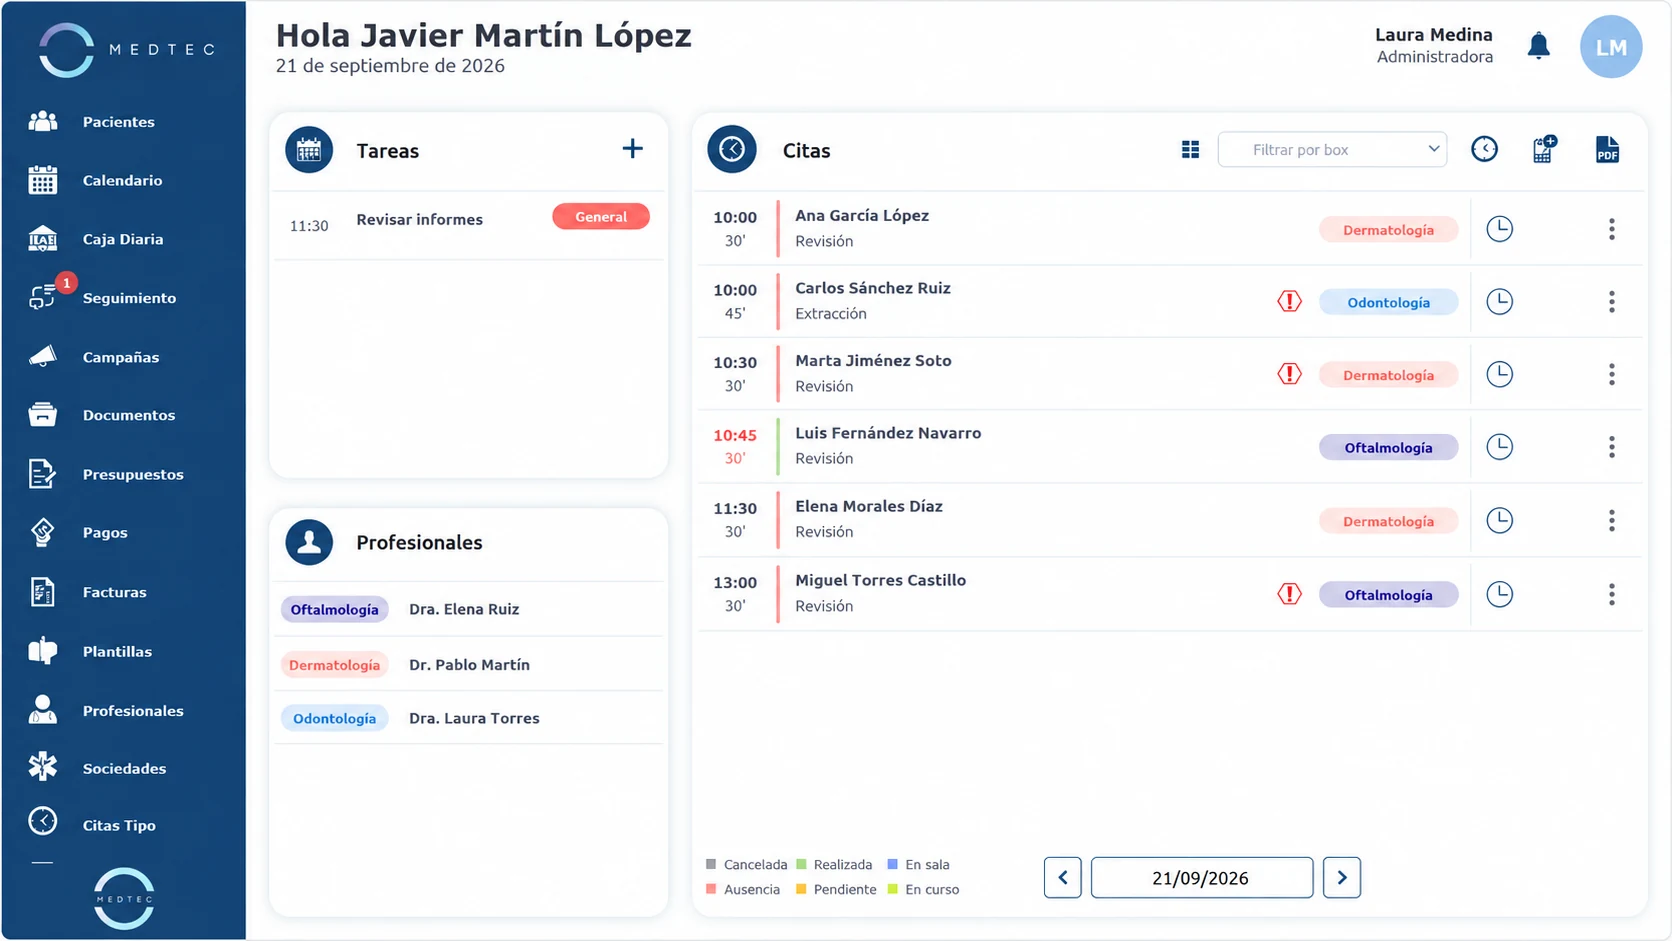The height and width of the screenshot is (941, 1672).
Task: Open options menu for Carlos Sánchez Ruiz
Action: click(1611, 302)
